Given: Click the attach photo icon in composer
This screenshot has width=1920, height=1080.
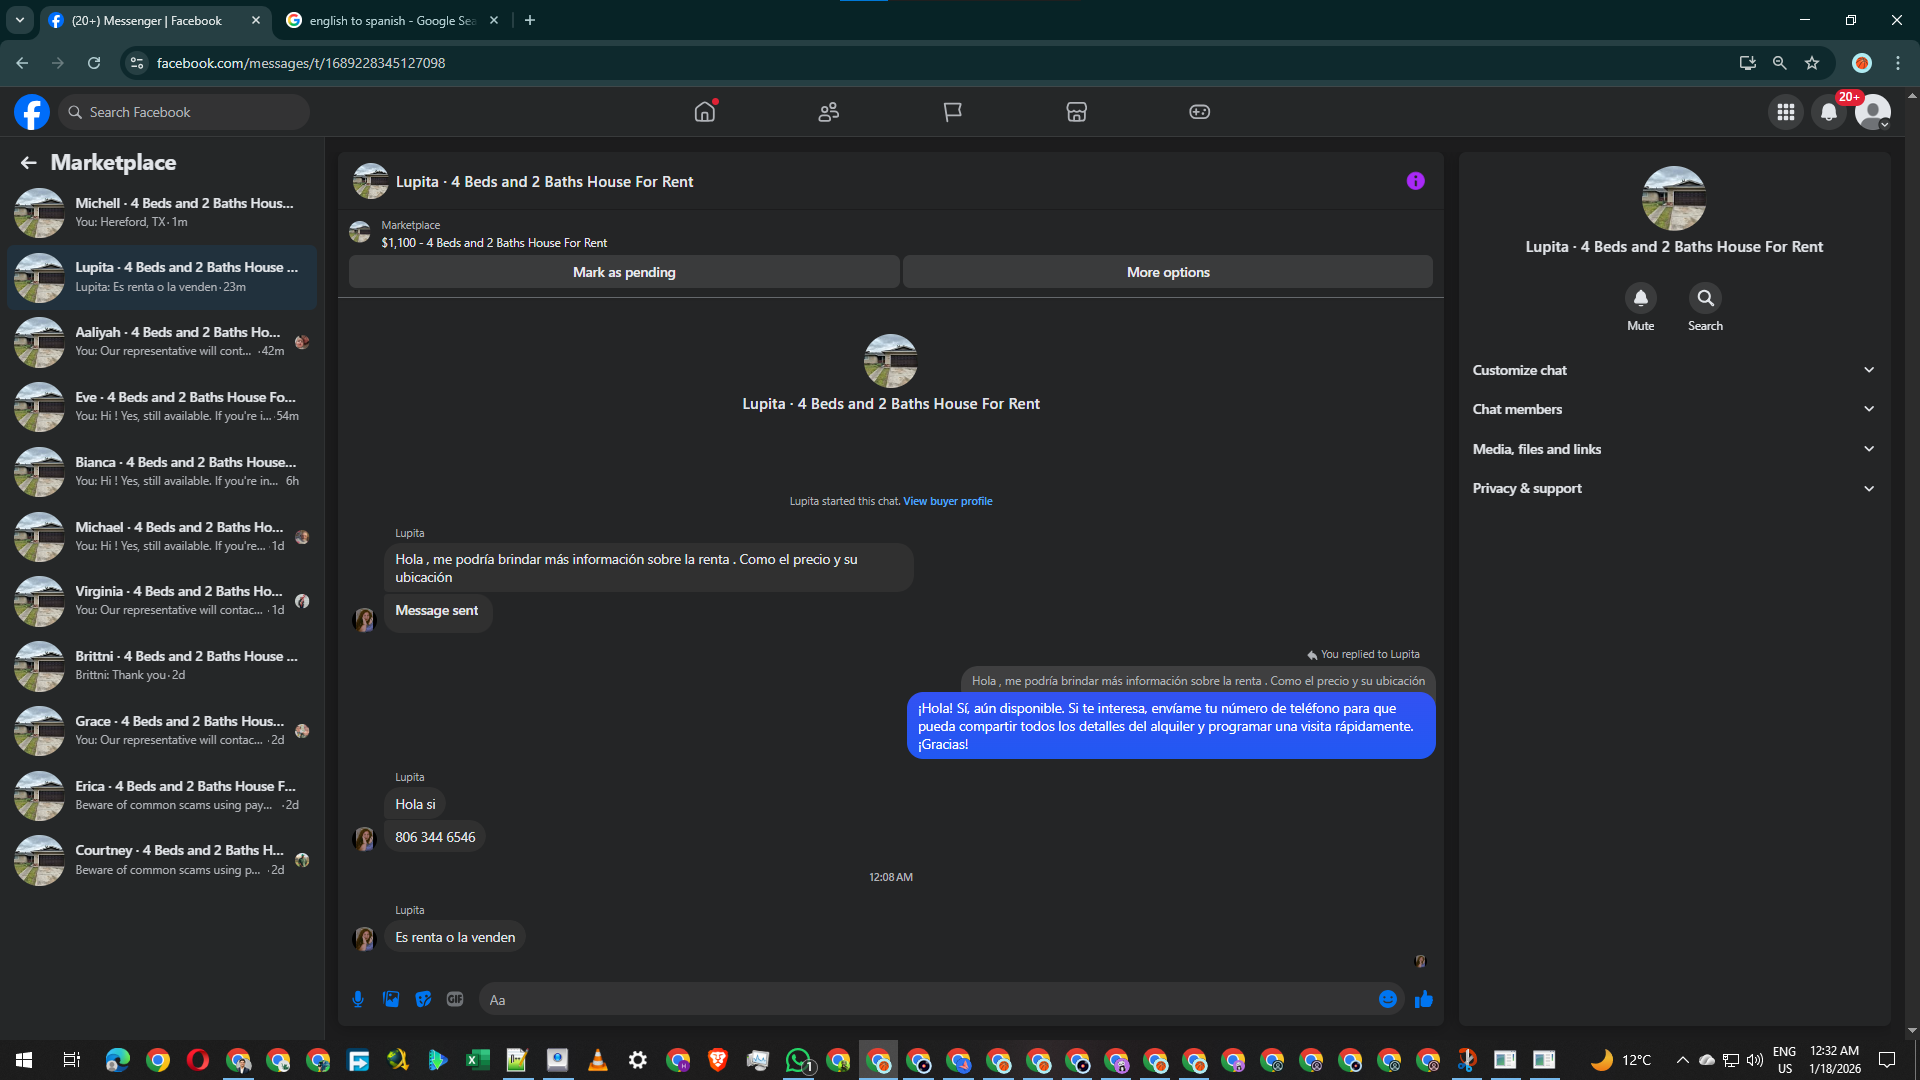Looking at the screenshot, I should tap(391, 999).
